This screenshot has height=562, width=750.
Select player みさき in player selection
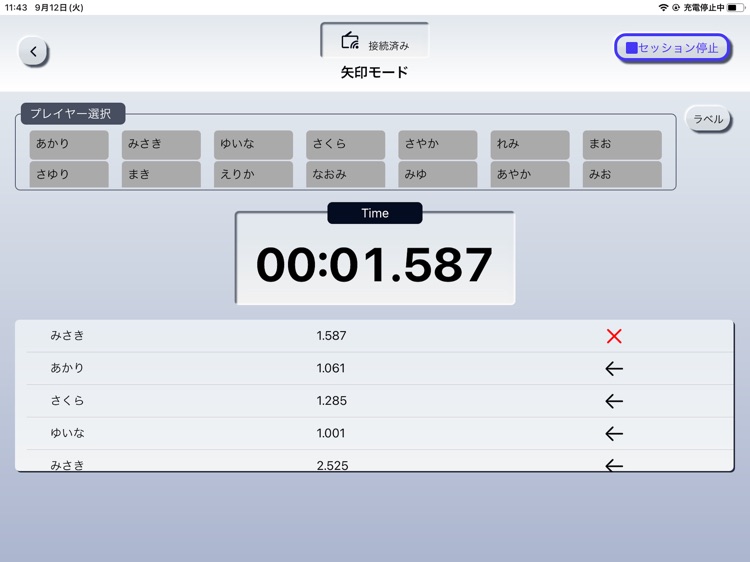tap(161, 144)
